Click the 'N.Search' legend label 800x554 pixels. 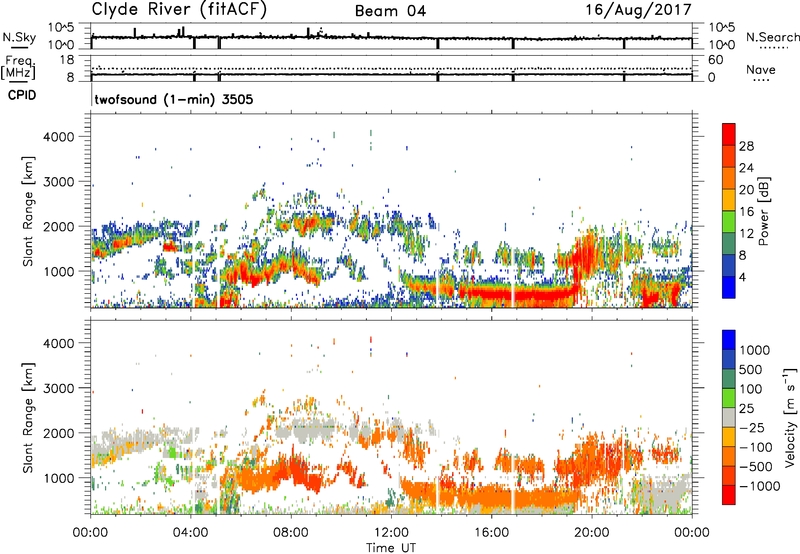(772, 37)
